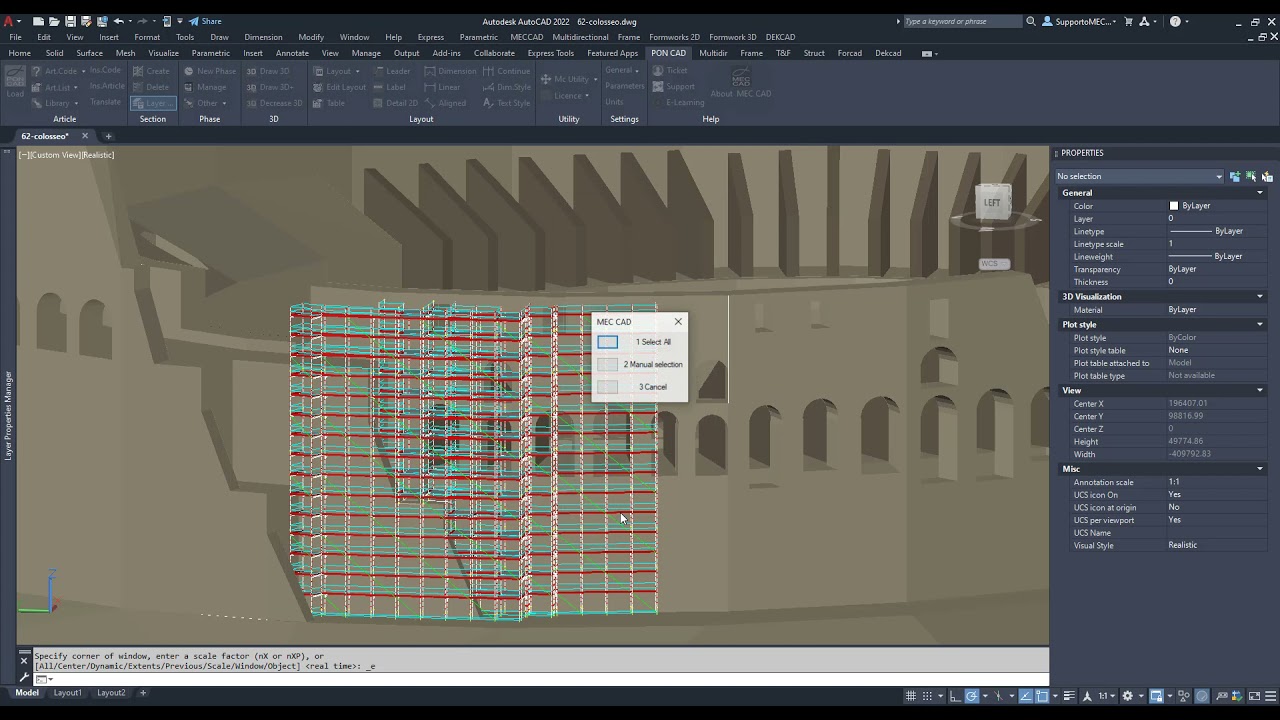Click the Ticket tool in Help panel
Screen dimensions: 1280x720
[670, 71]
